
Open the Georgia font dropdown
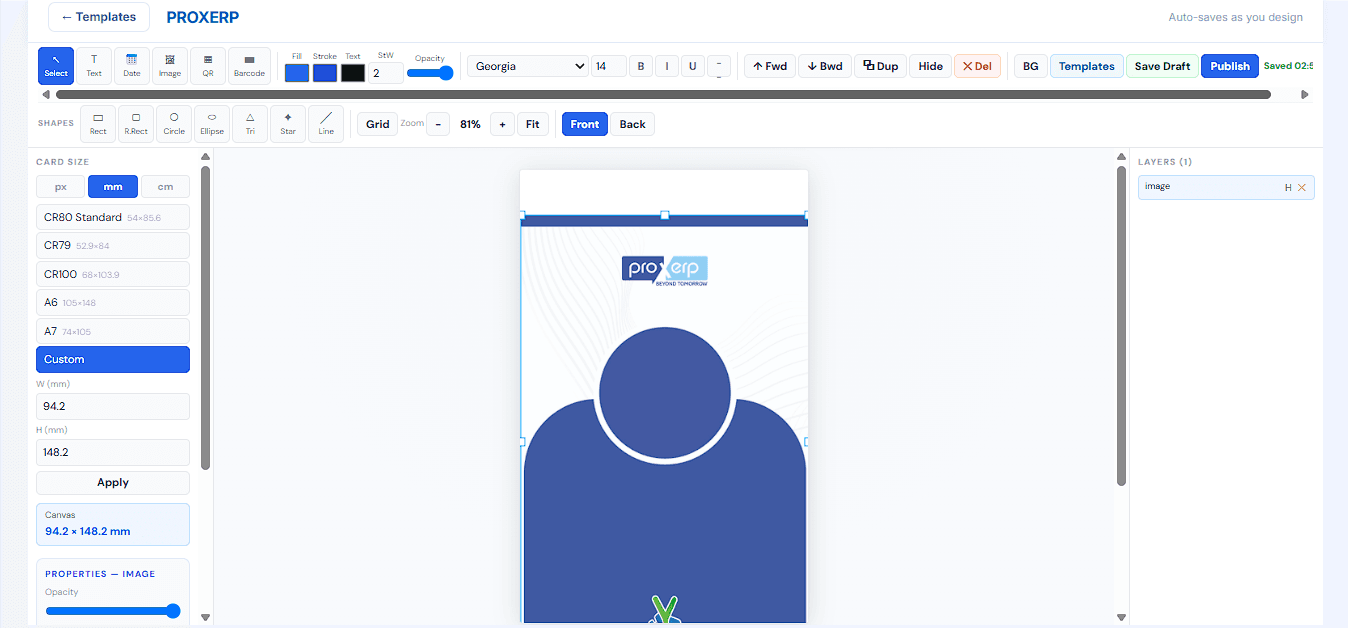pyautogui.click(x=528, y=66)
